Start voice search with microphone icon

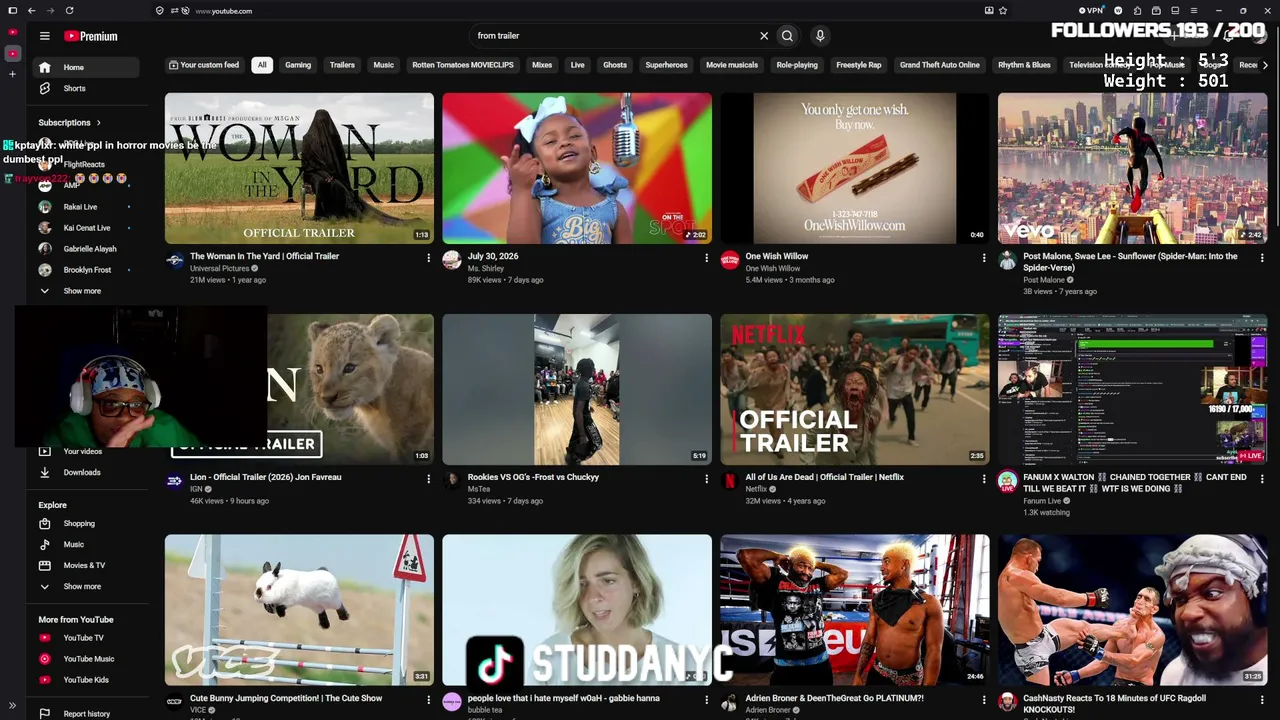pos(820,36)
